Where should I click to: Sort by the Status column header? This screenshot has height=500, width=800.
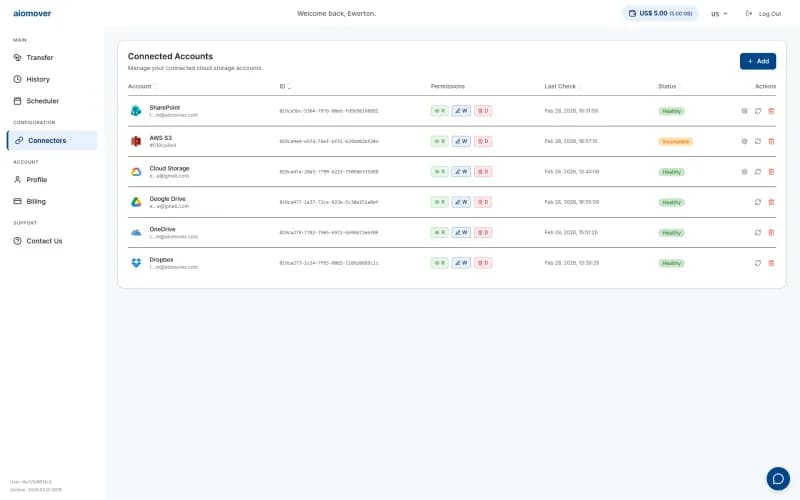668,86
